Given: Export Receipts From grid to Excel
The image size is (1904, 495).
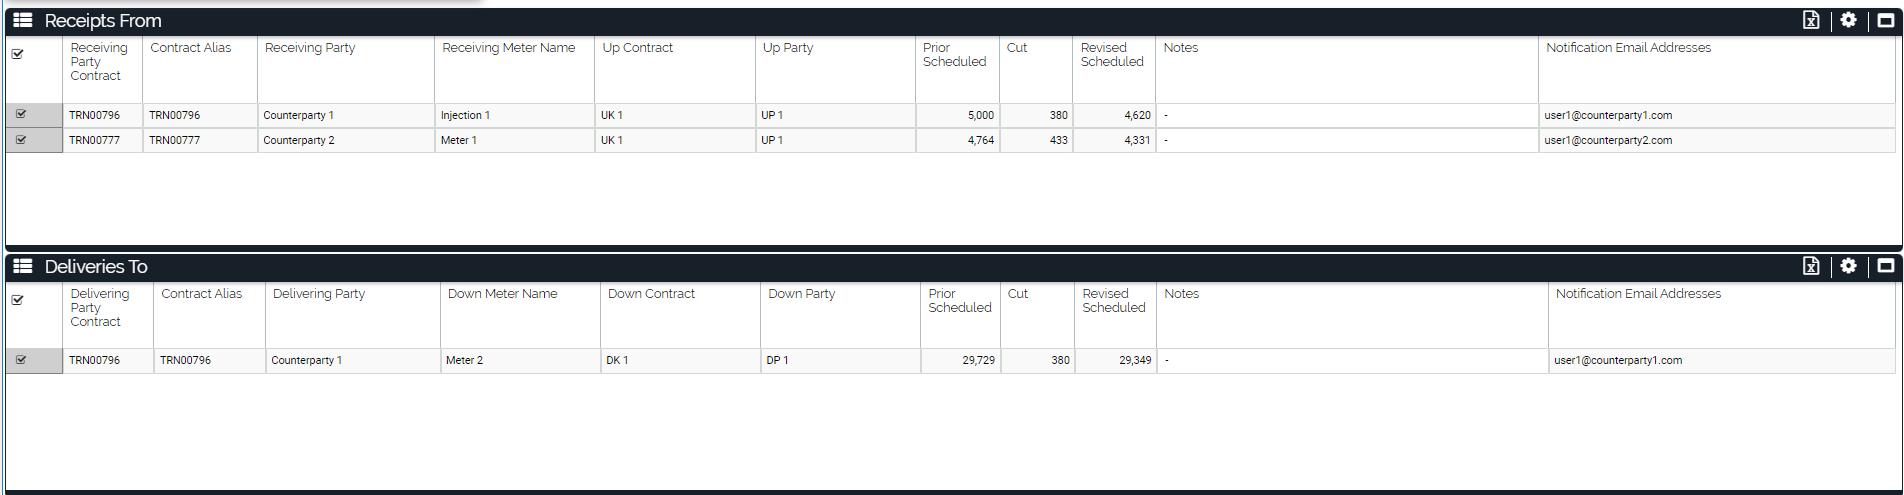Looking at the screenshot, I should pyautogui.click(x=1811, y=20).
